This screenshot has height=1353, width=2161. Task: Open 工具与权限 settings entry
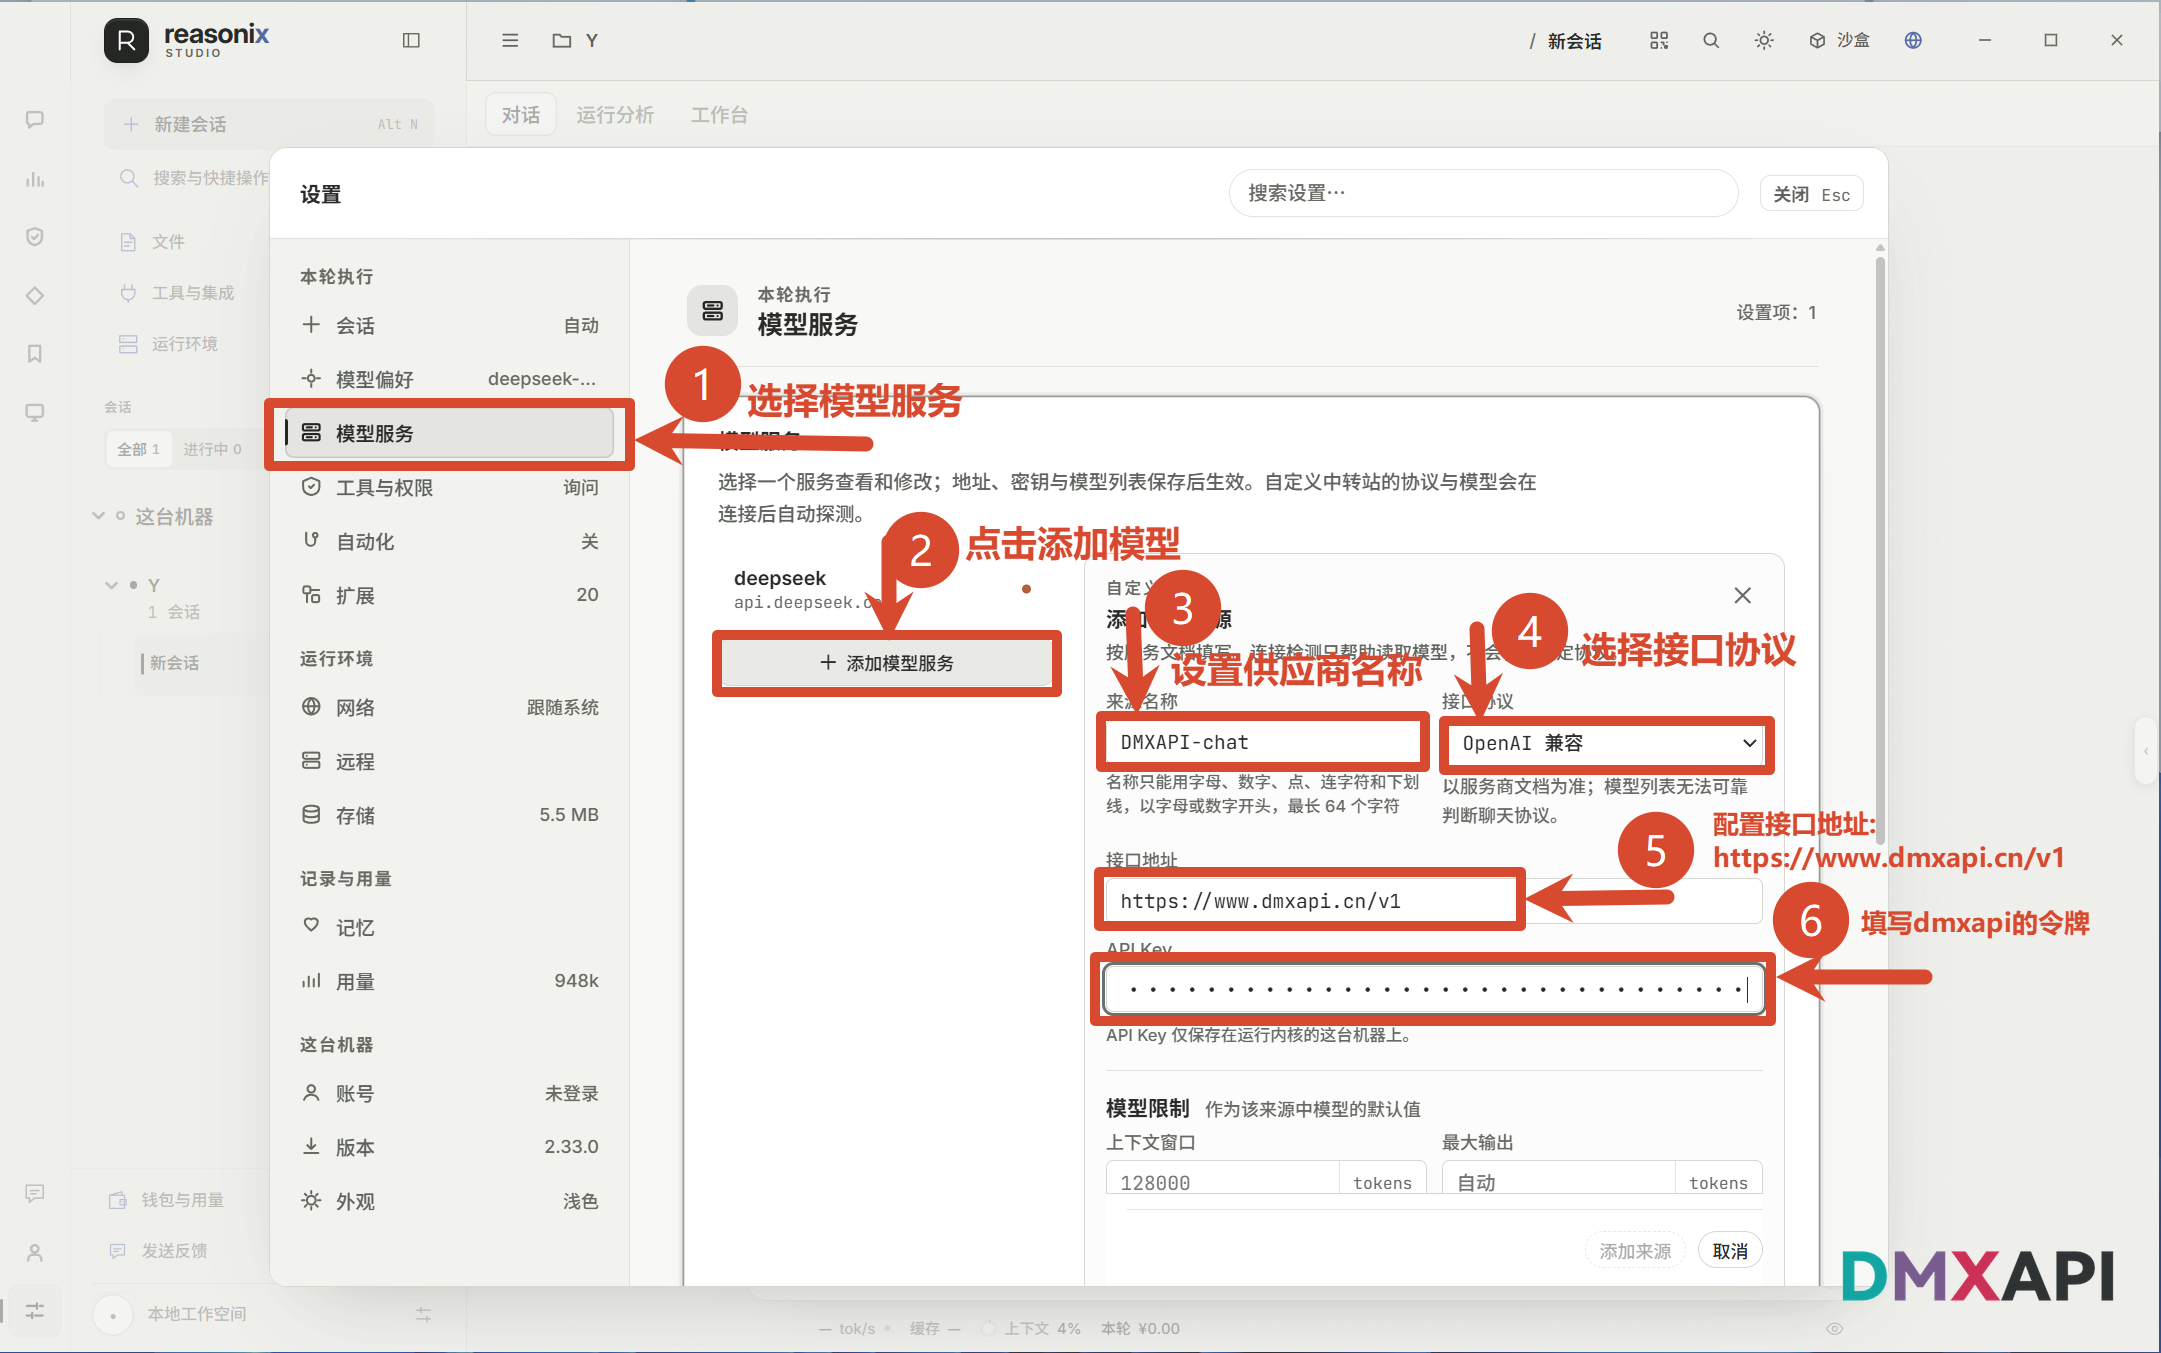tap(449, 487)
